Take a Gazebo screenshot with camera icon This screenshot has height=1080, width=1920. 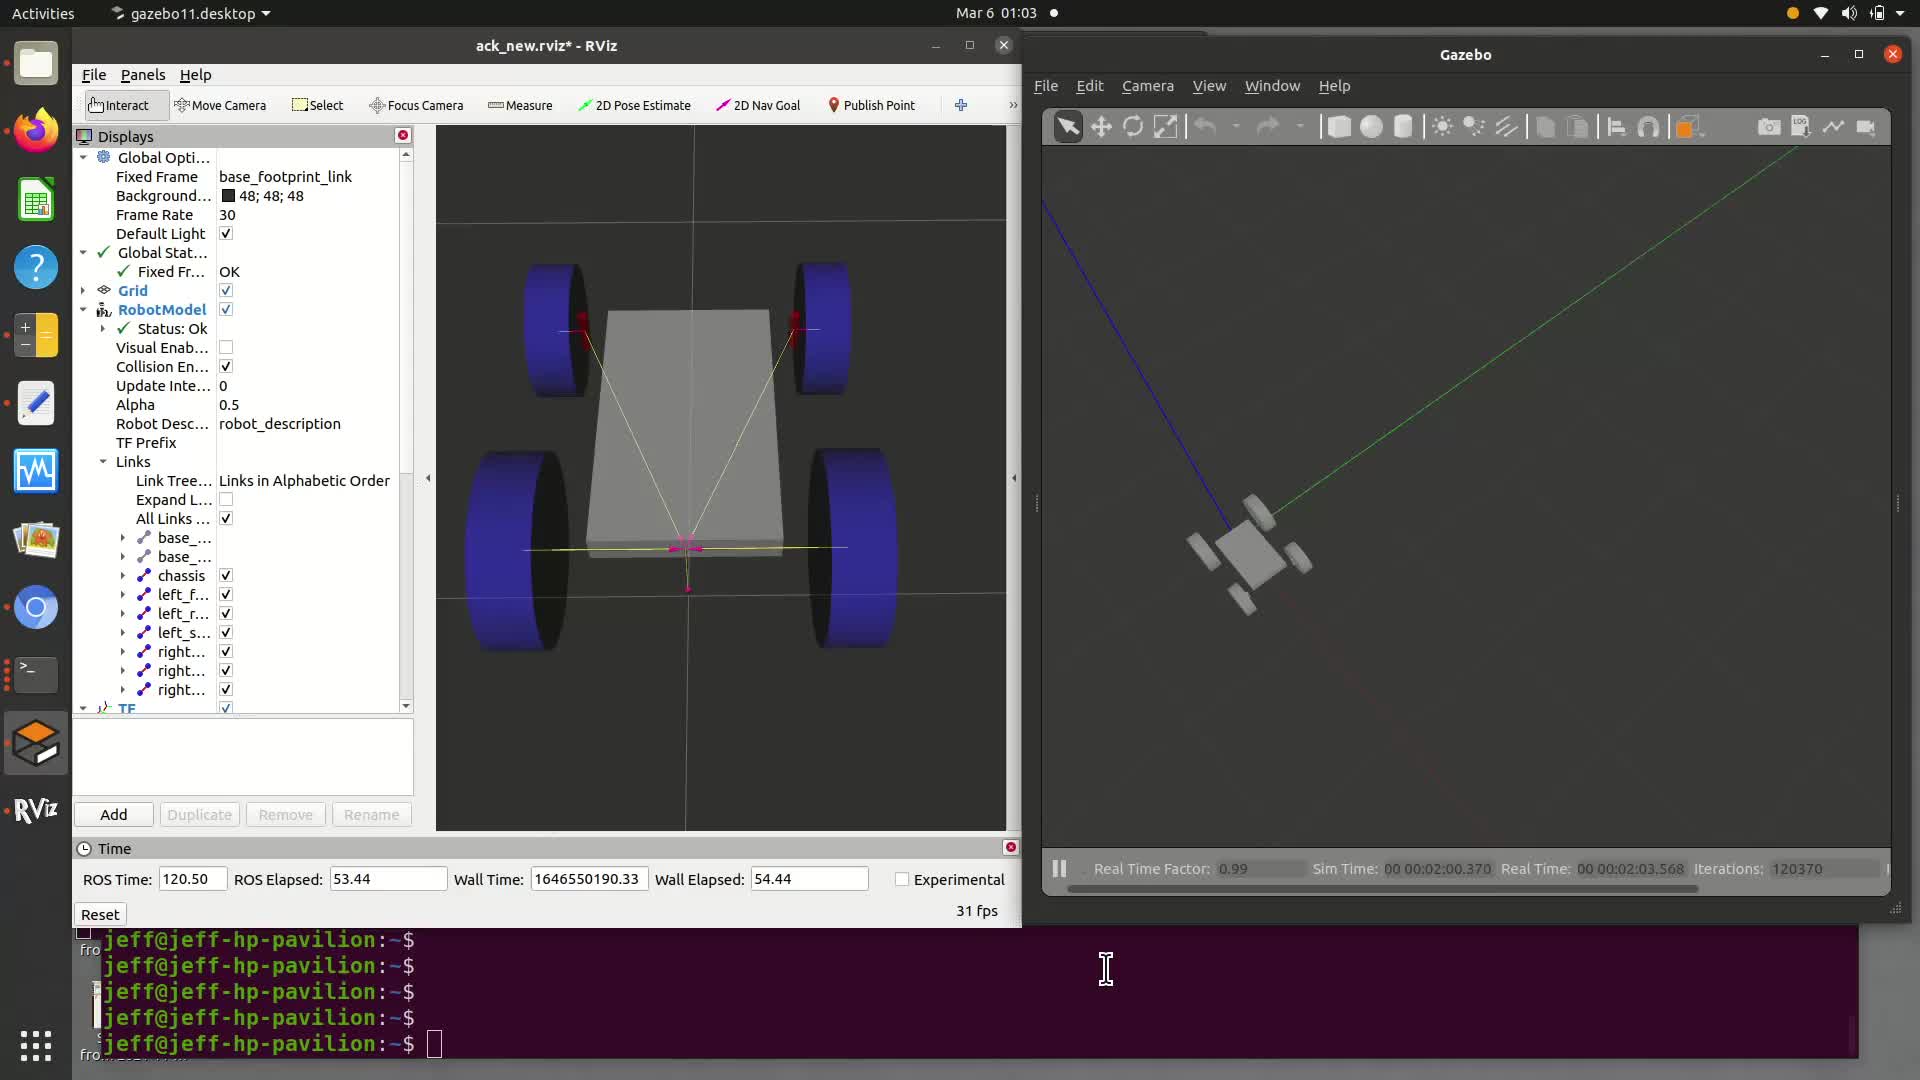pos(1768,127)
